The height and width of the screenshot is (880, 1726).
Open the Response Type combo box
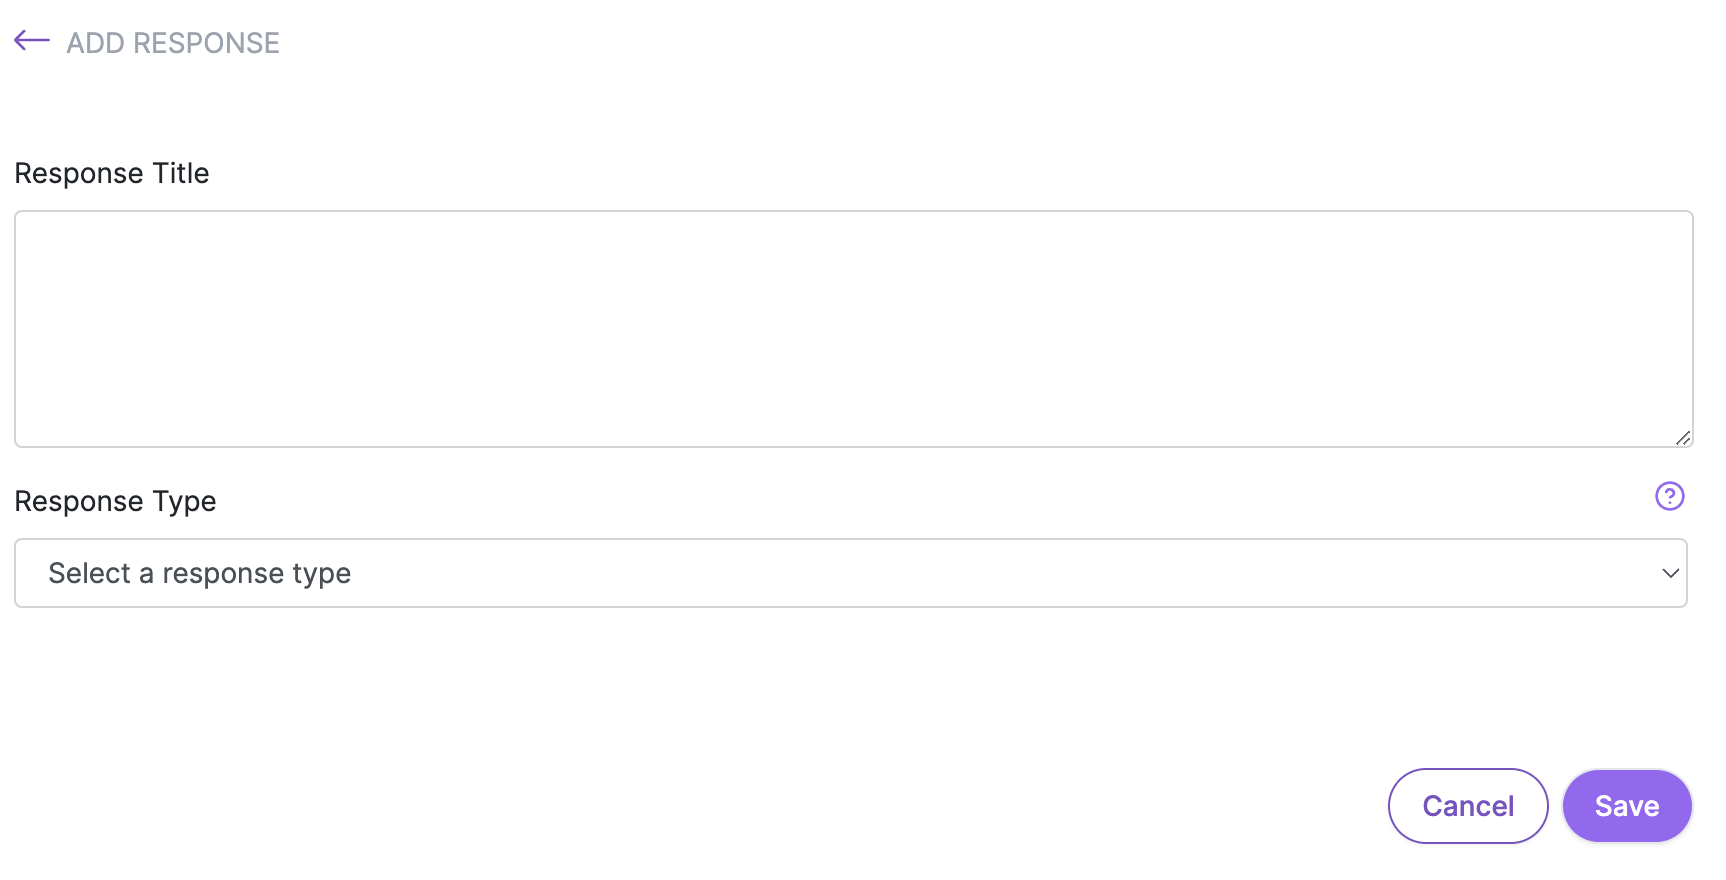pyautogui.click(x=851, y=573)
